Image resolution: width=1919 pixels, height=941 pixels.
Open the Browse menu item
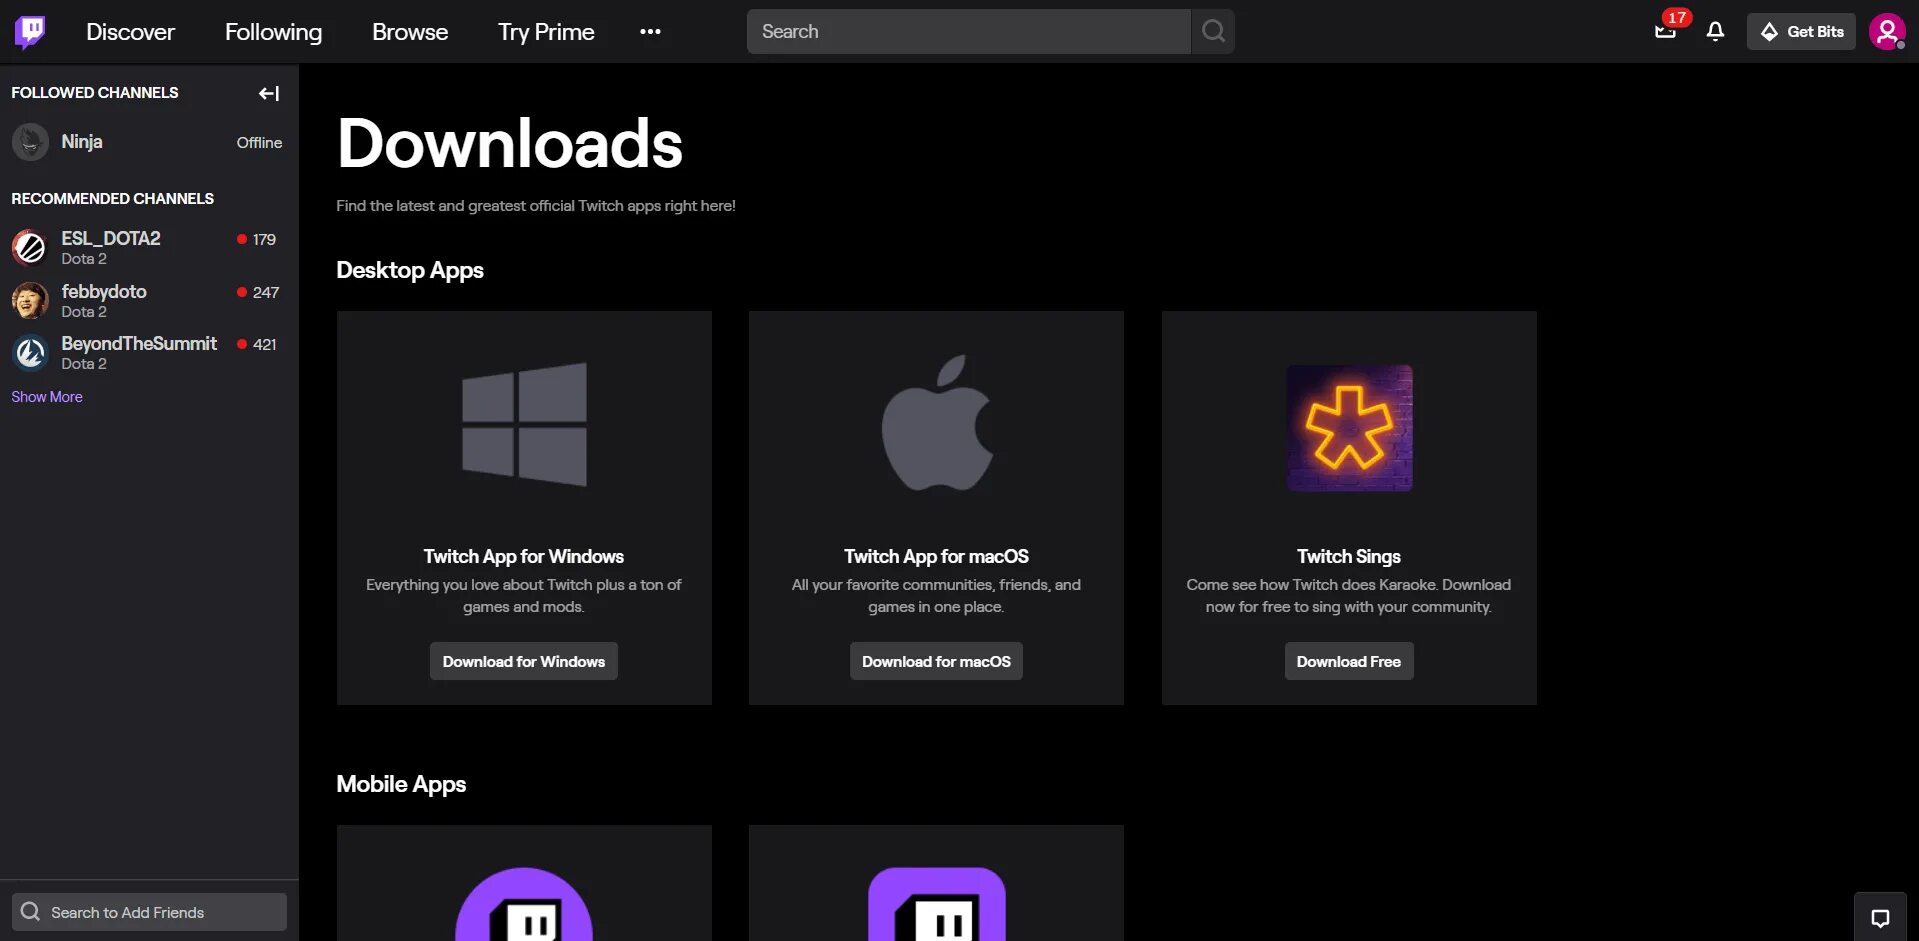pyautogui.click(x=409, y=31)
